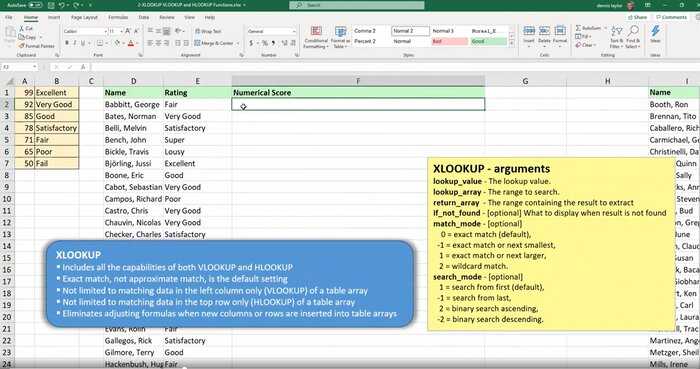Click the Undo arrow icon
This screenshot has width=700, height=369.
[61, 5]
